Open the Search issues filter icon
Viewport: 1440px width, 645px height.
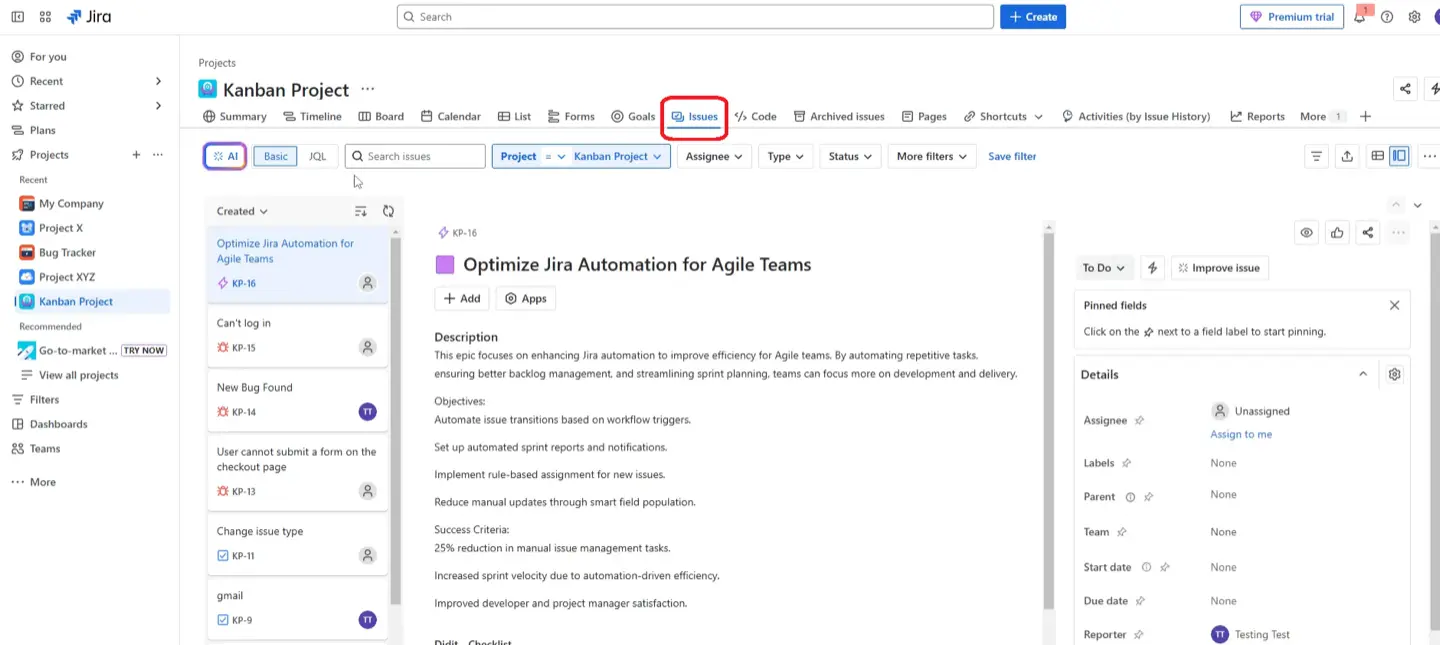click(x=1316, y=156)
